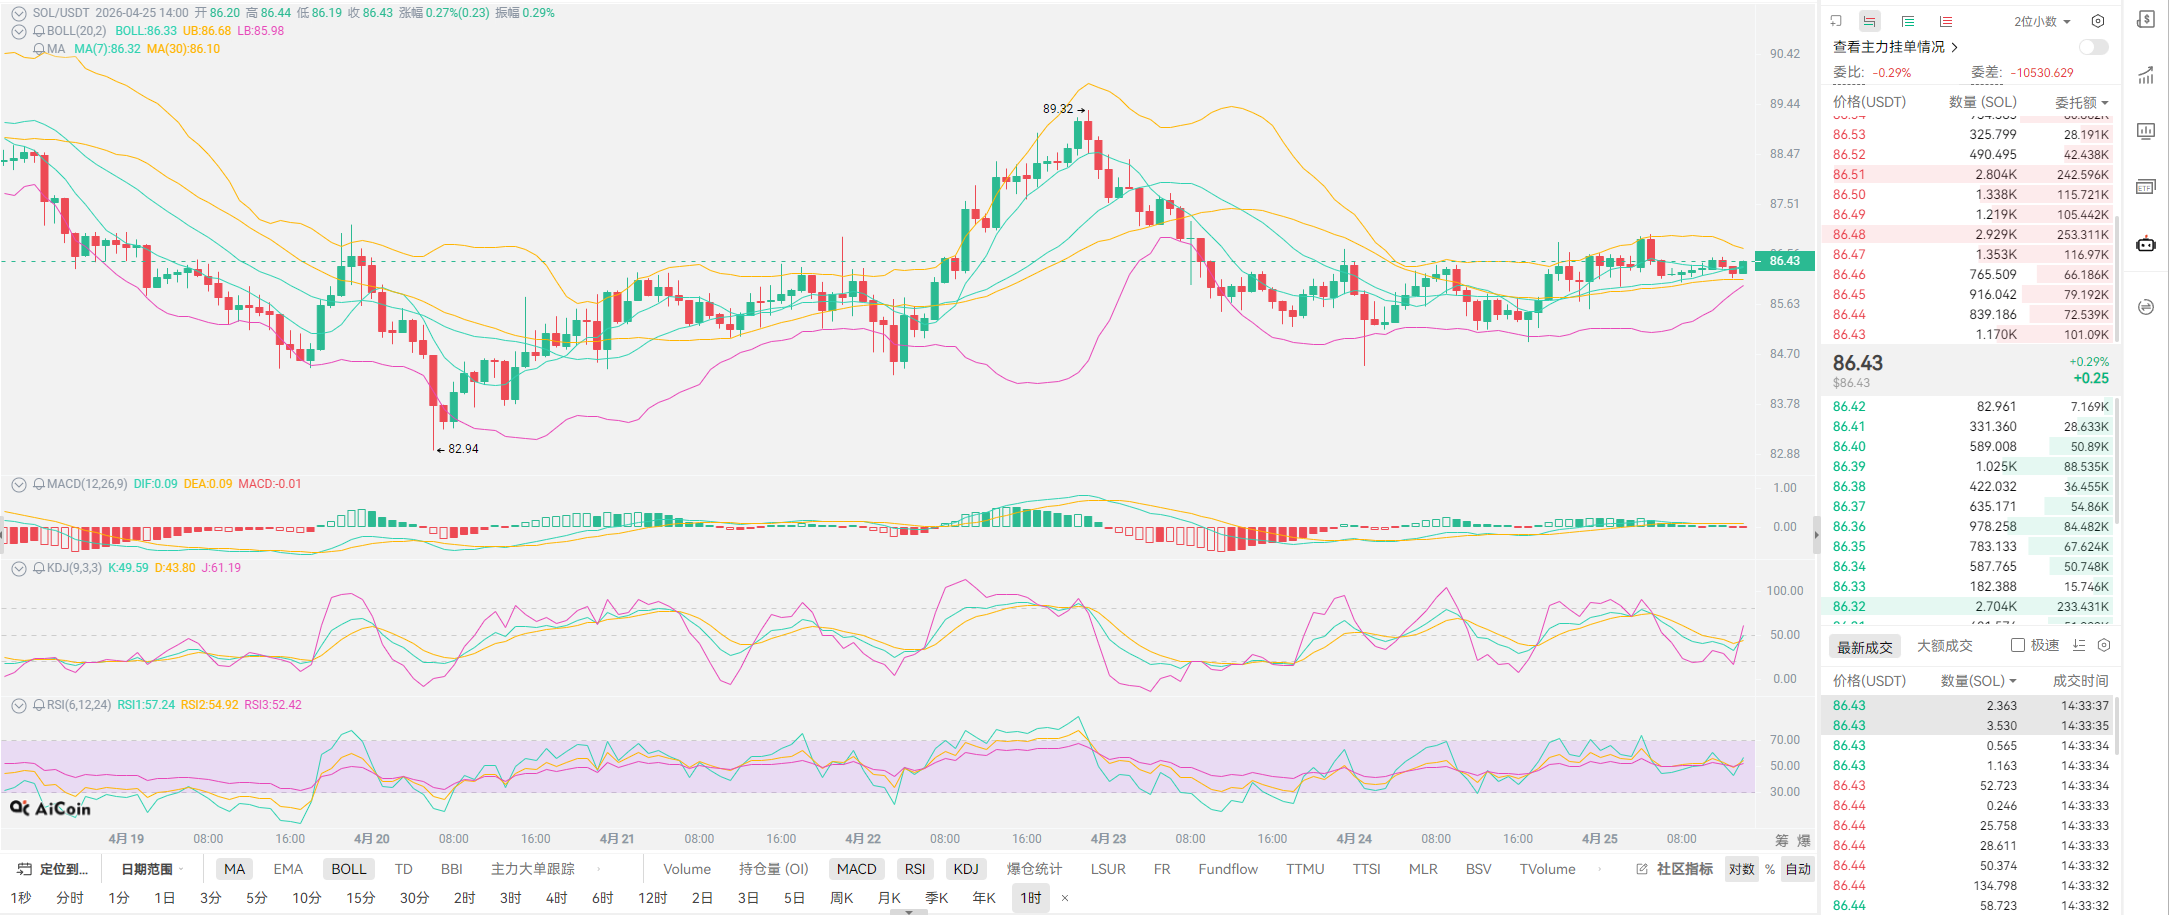Viewport: 2169px width, 915px height.
Task: Open the 社区指标 community indicators
Action: pyautogui.click(x=1675, y=869)
